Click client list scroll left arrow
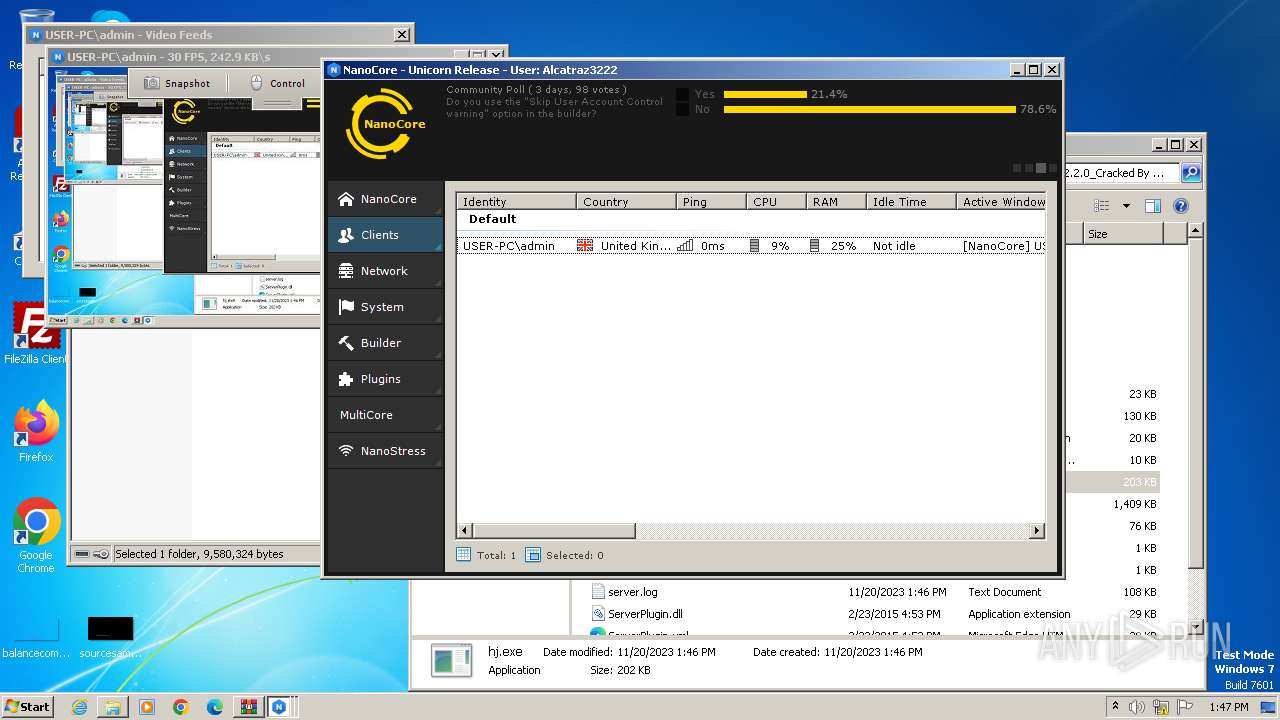The width and height of the screenshot is (1280, 720). pyautogui.click(x=465, y=531)
